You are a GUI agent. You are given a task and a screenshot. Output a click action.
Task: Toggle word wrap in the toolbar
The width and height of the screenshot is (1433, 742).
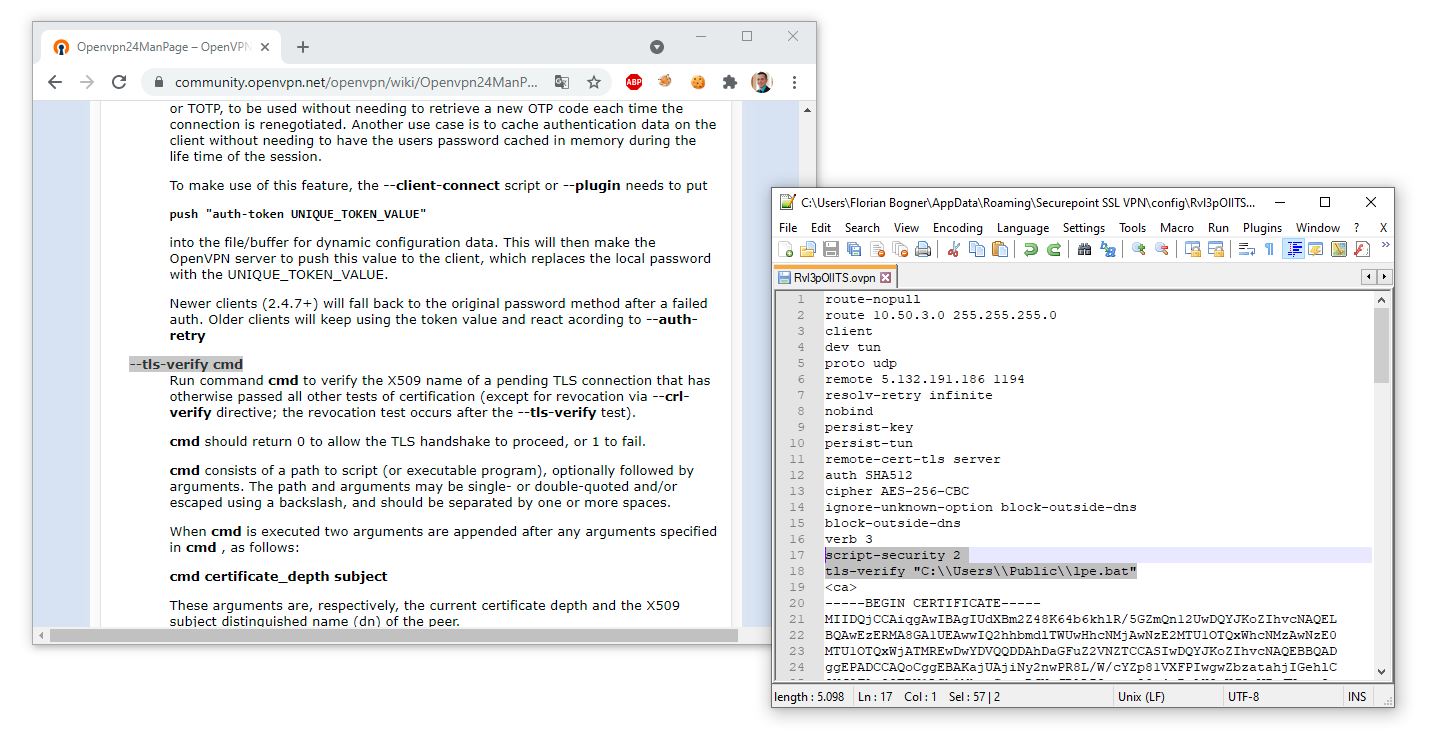[x=1247, y=250]
